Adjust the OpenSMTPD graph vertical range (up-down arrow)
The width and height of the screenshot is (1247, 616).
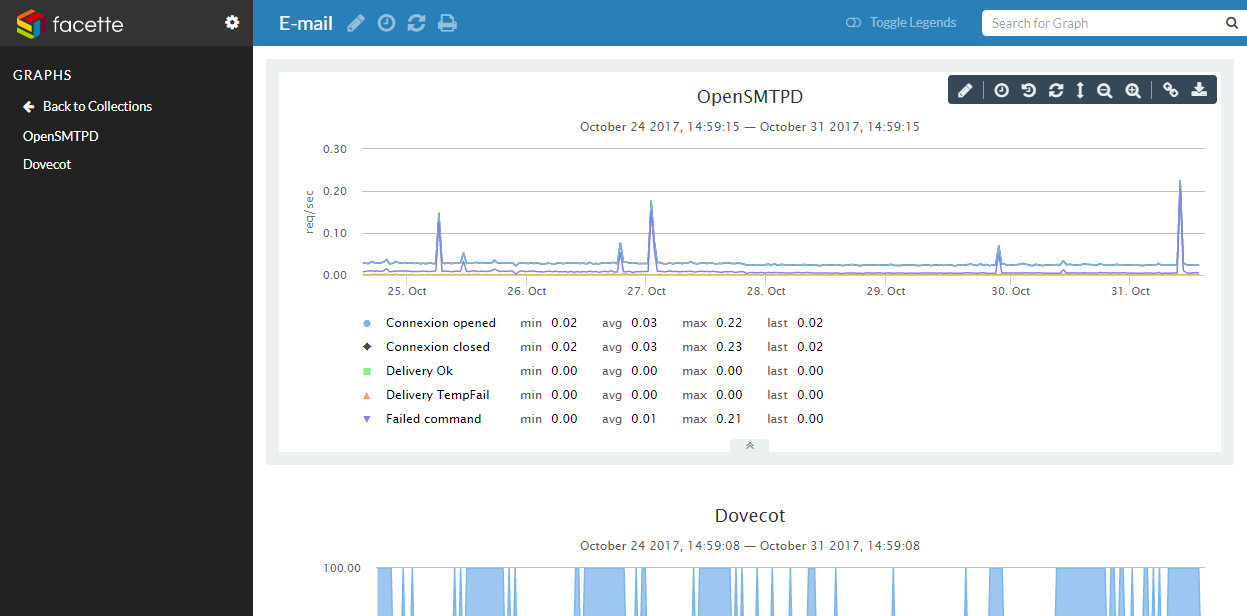[1080, 90]
